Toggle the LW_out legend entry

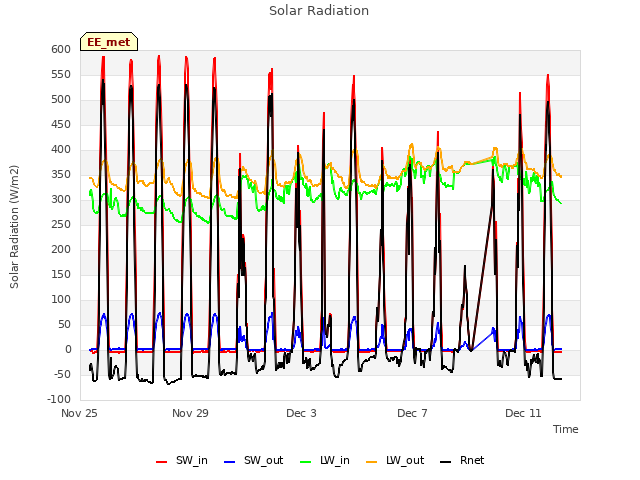click(x=395, y=460)
